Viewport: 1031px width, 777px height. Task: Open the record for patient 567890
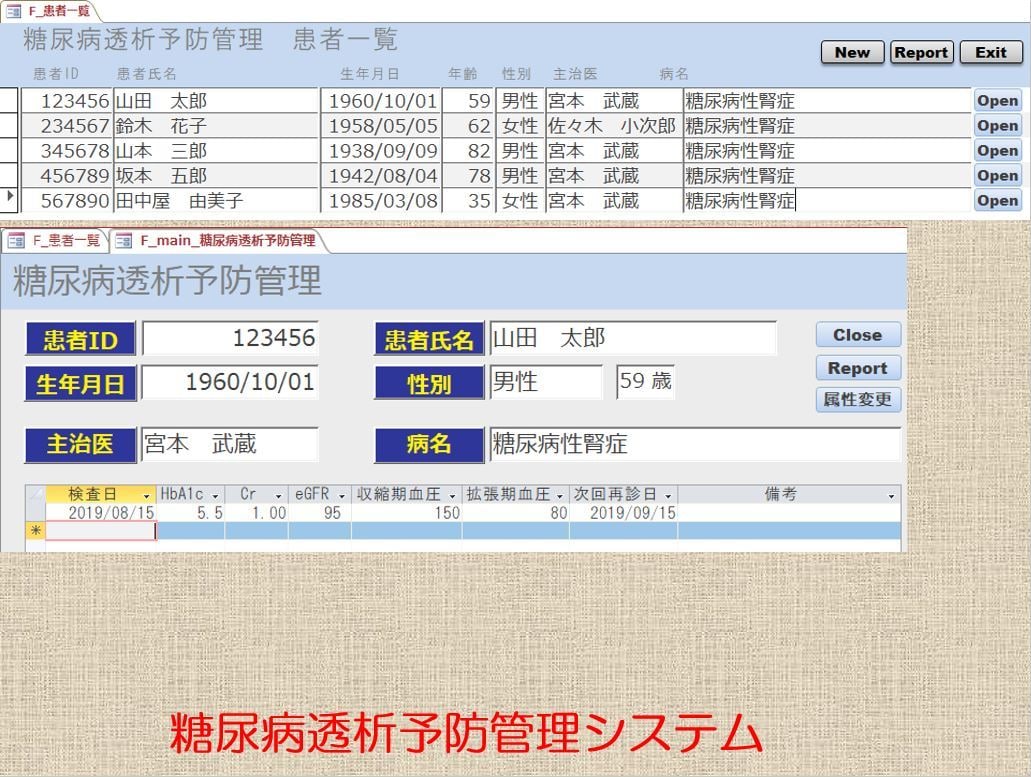[x=997, y=200]
